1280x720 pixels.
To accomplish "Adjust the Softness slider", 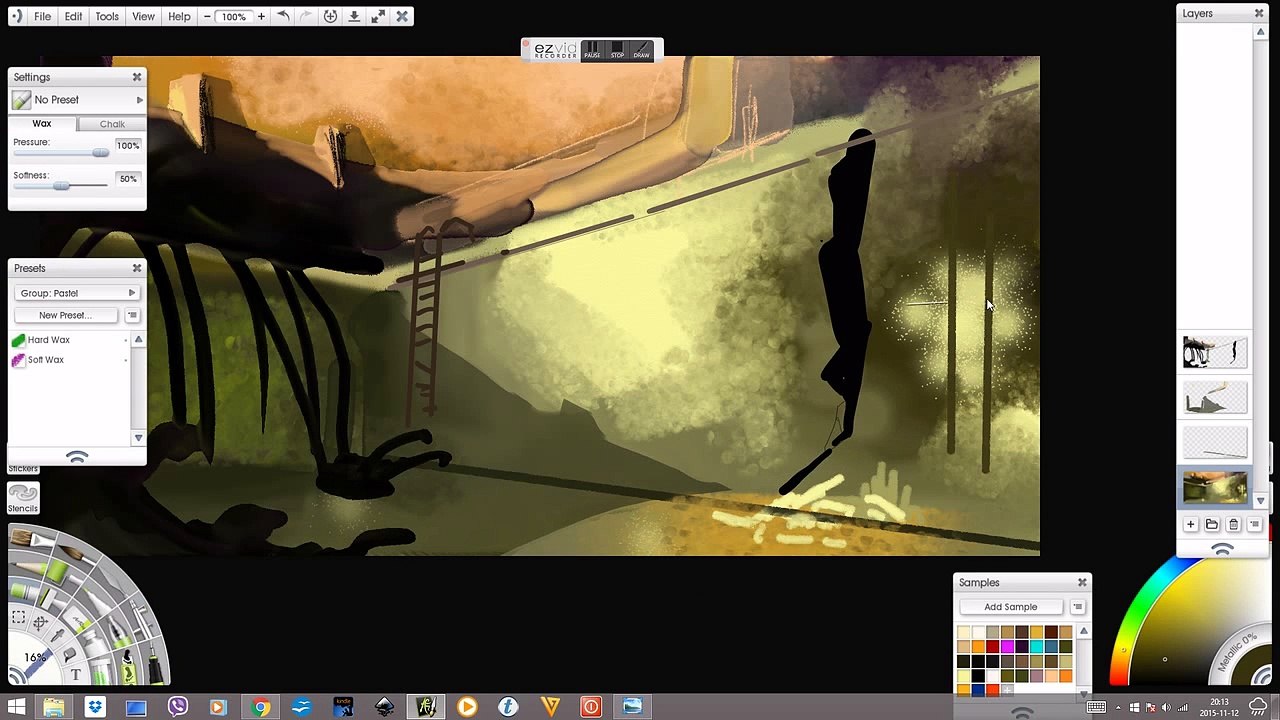I will [61, 186].
